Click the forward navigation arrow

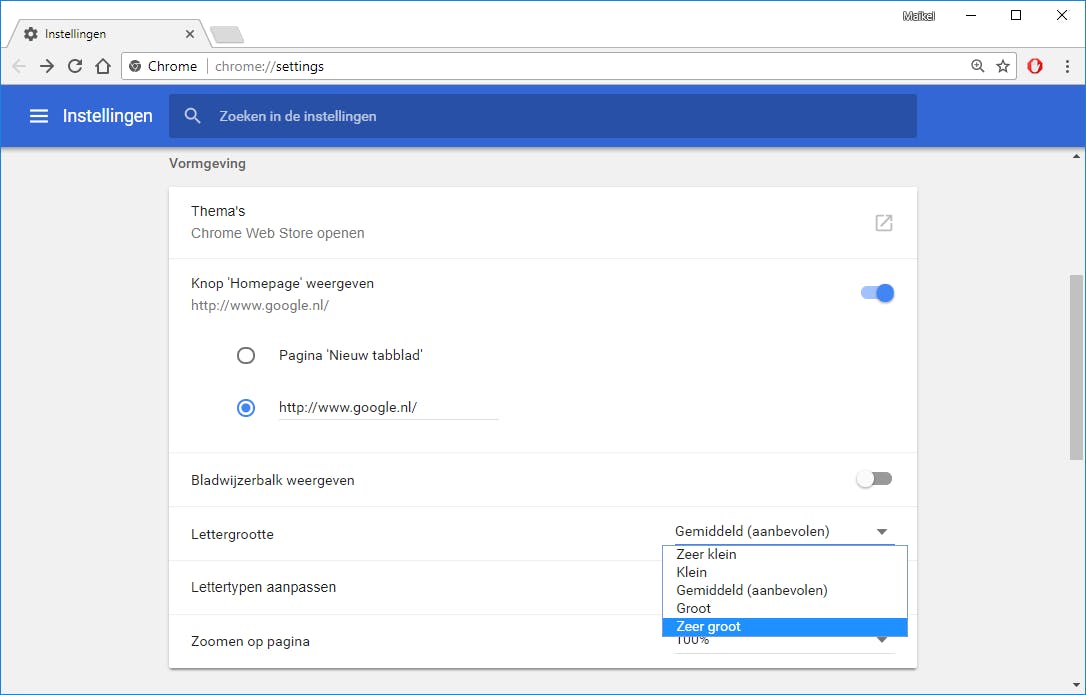pos(47,66)
